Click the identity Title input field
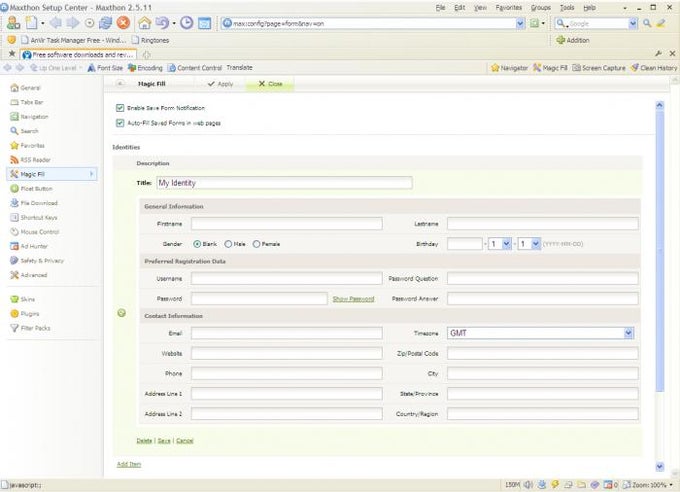Screen dimensions: 680x492 pos(284,183)
